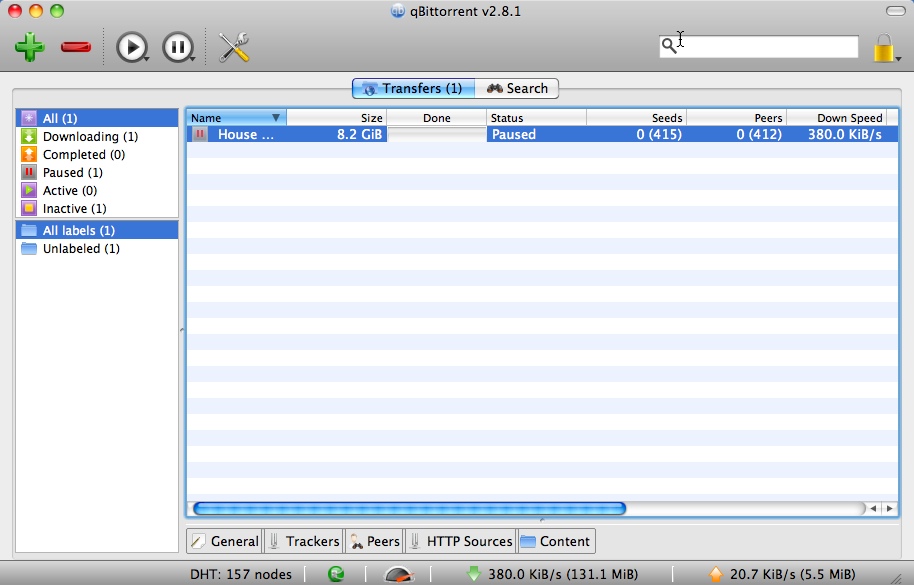Viewport: 914px width, 585px height.
Task: Select the Transfers (1) tab
Action: [413, 88]
